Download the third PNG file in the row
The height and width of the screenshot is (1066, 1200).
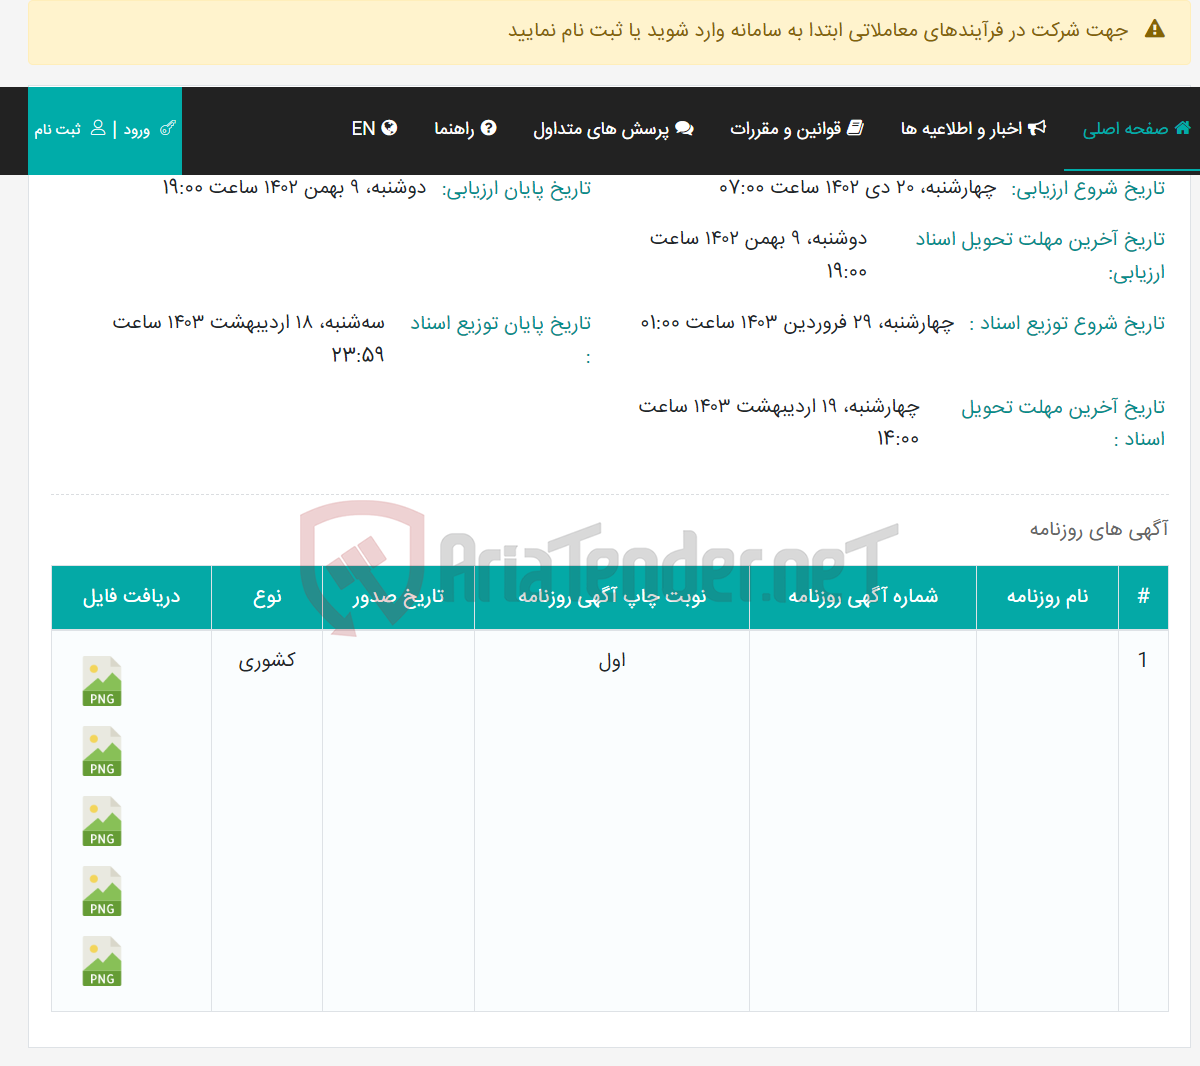tap(102, 821)
